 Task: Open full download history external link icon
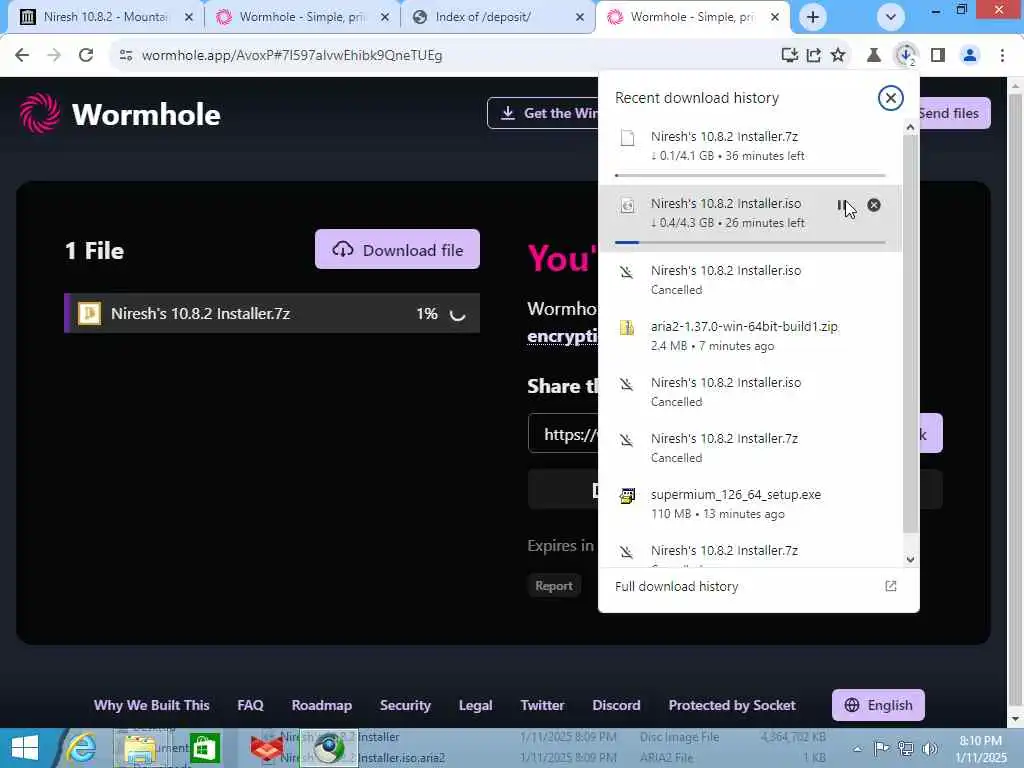[891, 586]
